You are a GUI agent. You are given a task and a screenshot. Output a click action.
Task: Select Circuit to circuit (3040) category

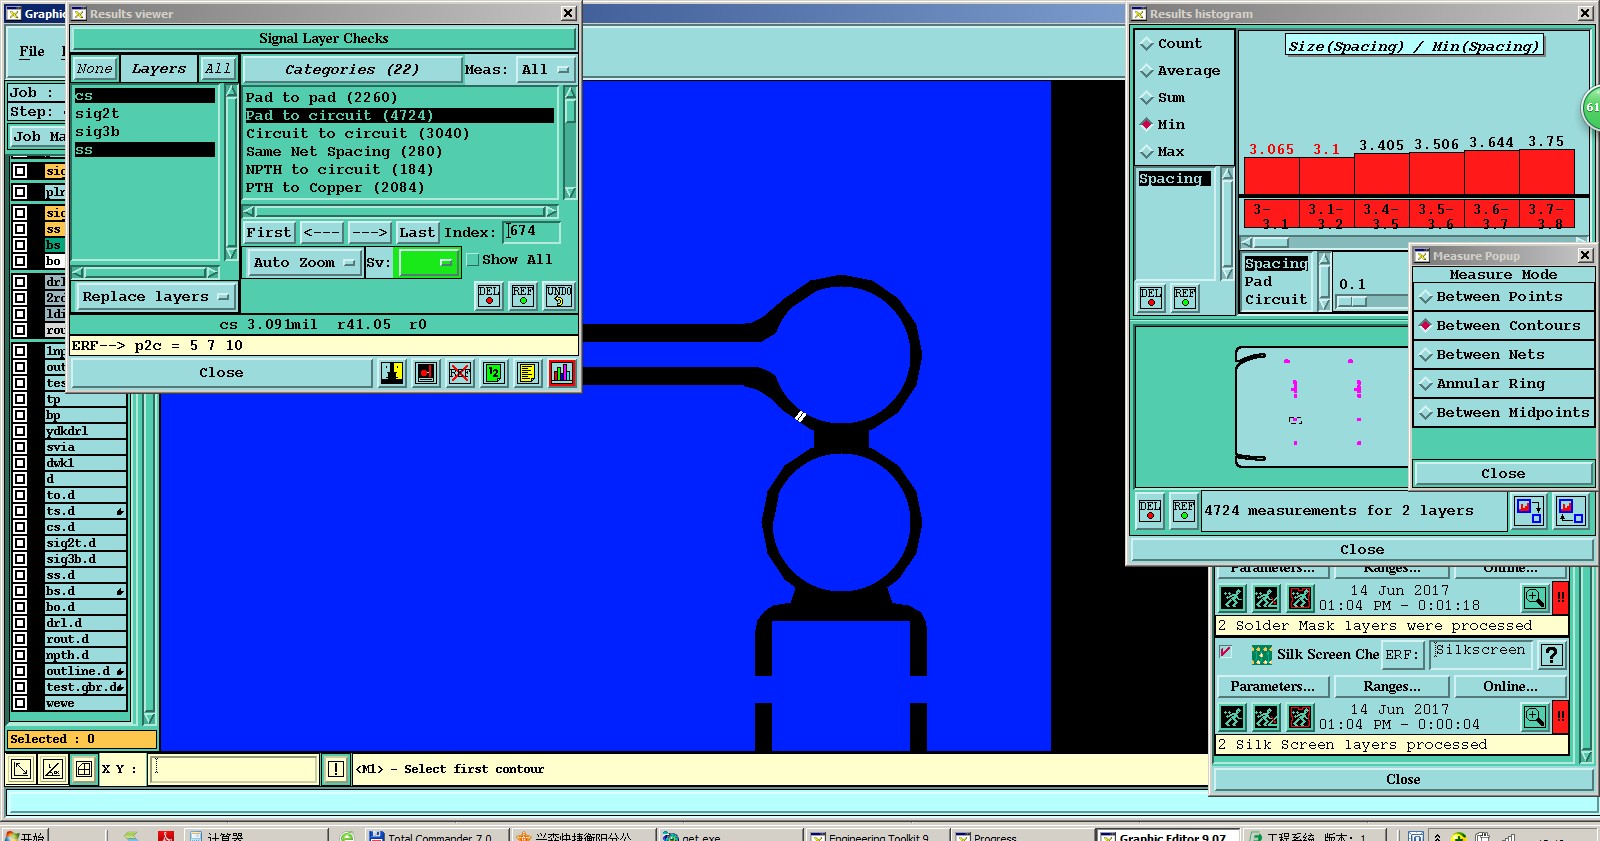pos(400,133)
